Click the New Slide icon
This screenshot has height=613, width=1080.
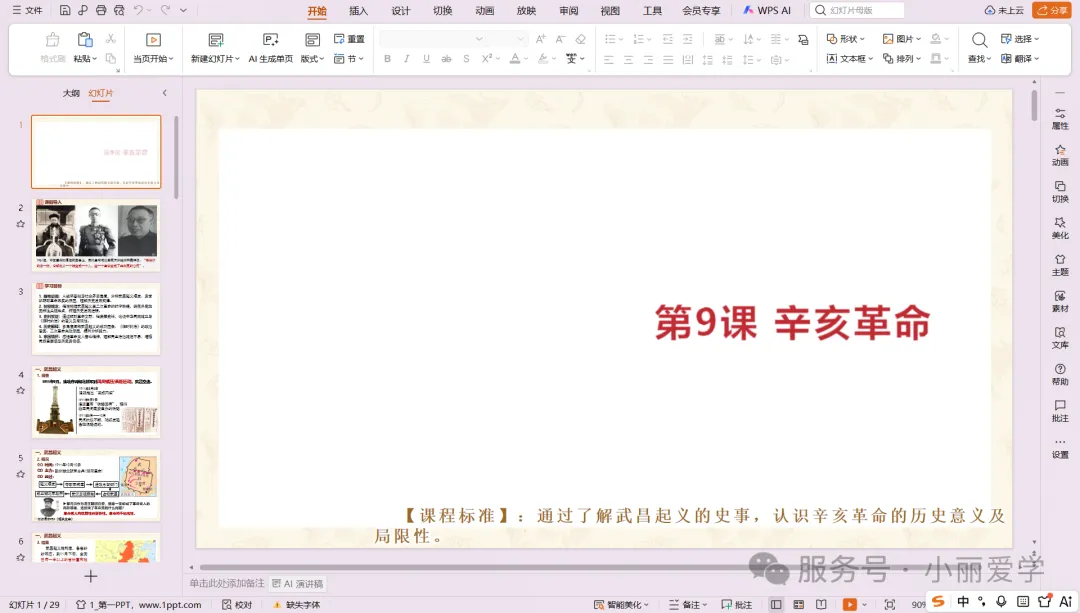click(216, 40)
